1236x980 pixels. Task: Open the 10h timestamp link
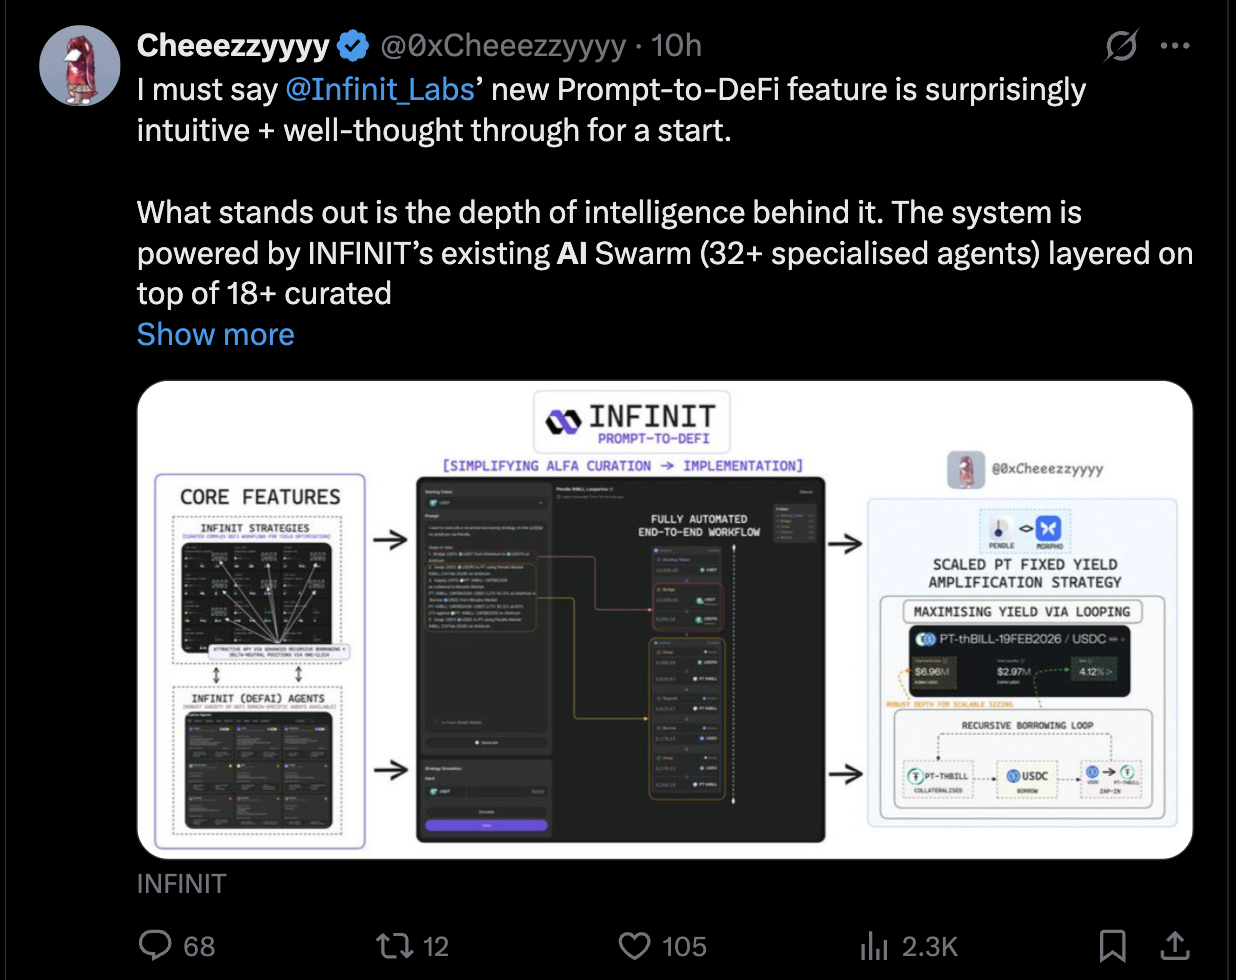point(676,46)
